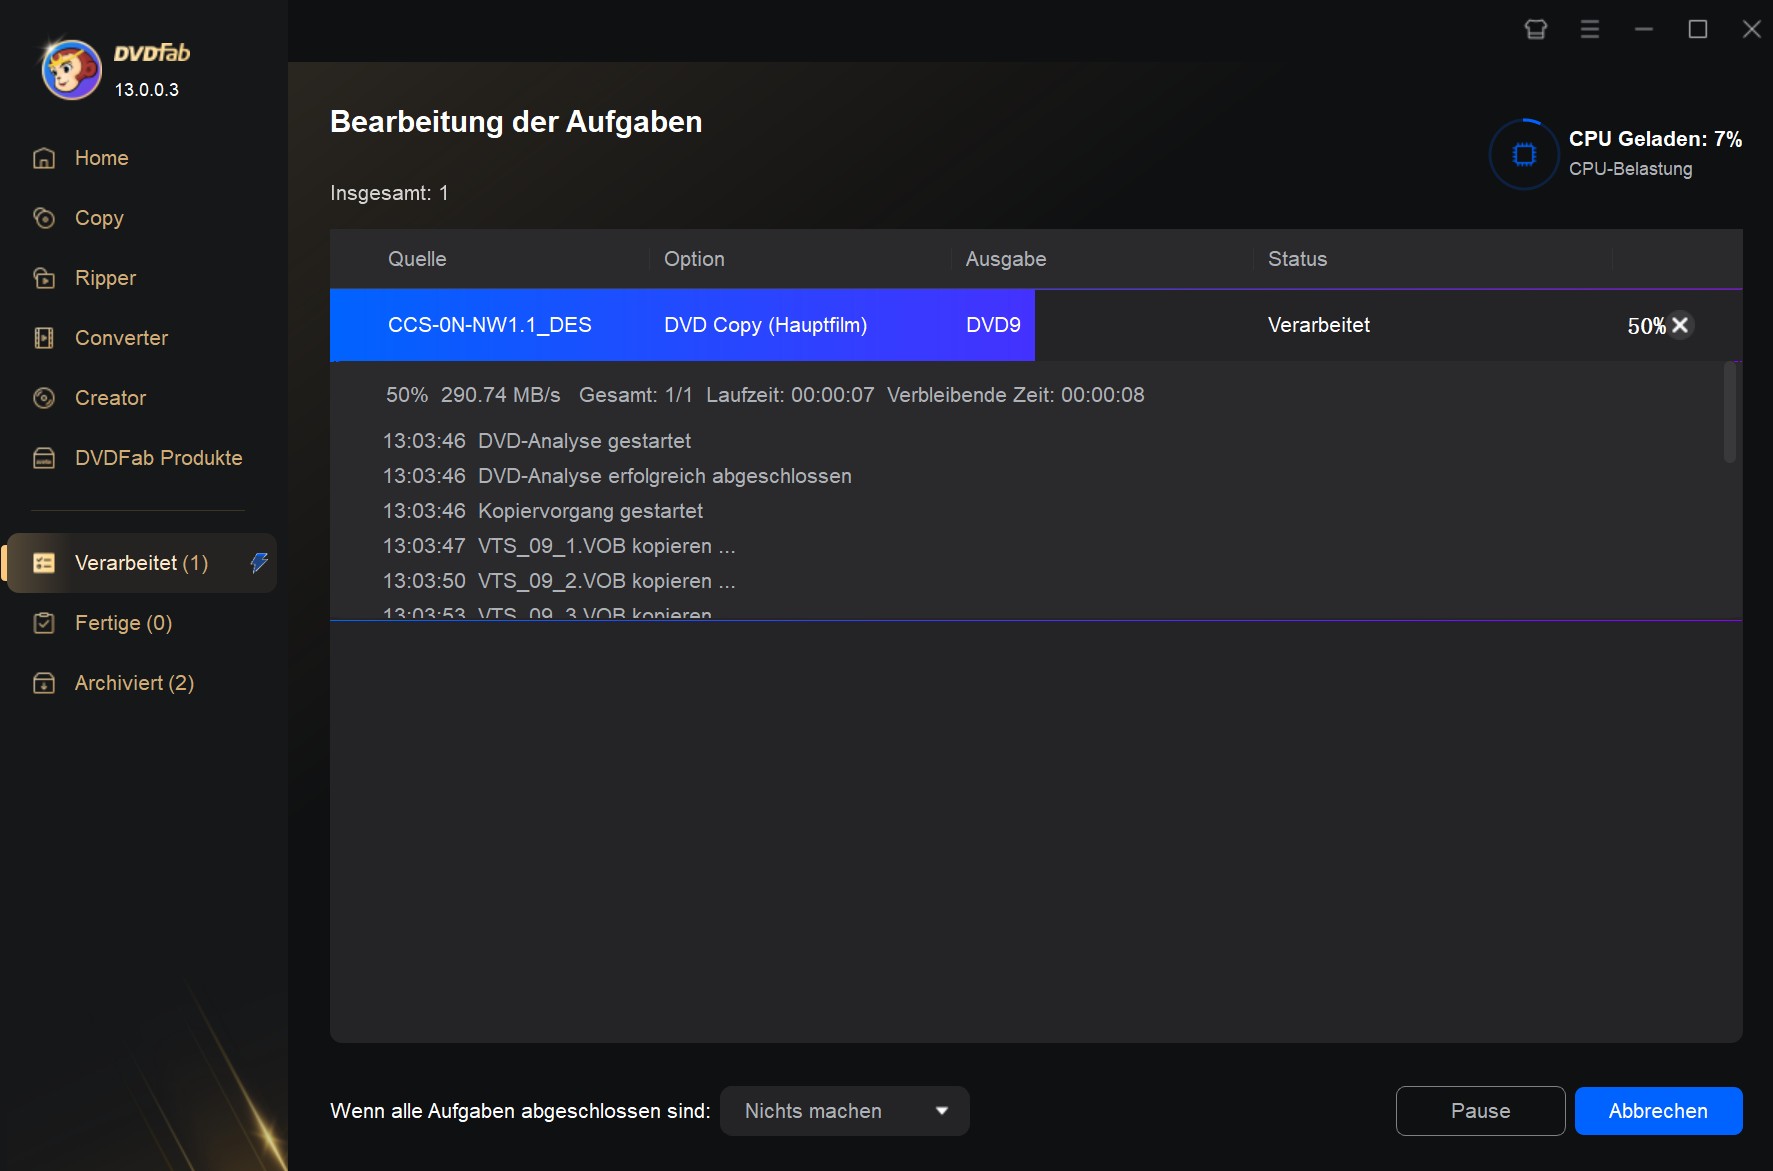Click CPU Geladen: 7% text
This screenshot has height=1171, width=1773.
[x=1655, y=139]
